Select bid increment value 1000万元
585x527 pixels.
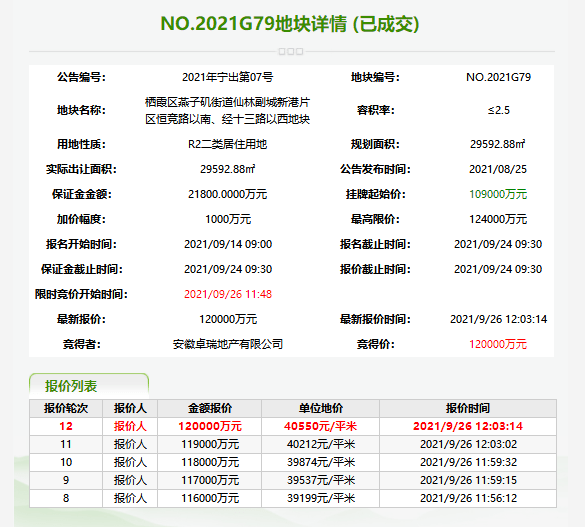click(228, 219)
